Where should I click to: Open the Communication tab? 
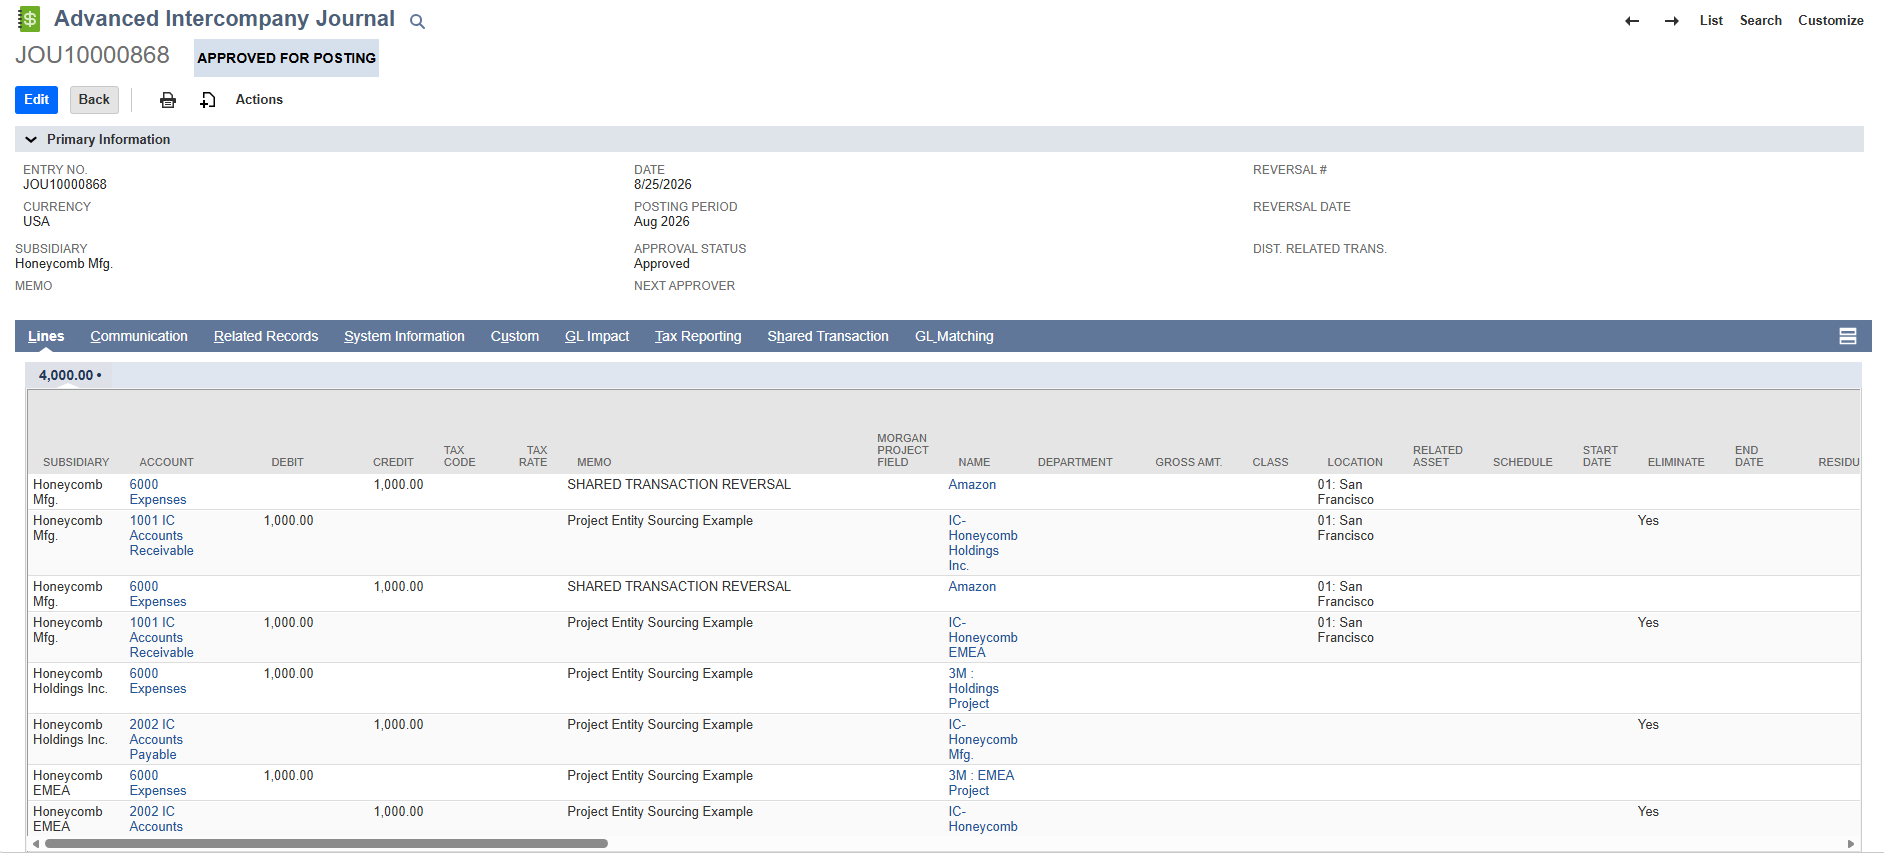click(x=139, y=336)
